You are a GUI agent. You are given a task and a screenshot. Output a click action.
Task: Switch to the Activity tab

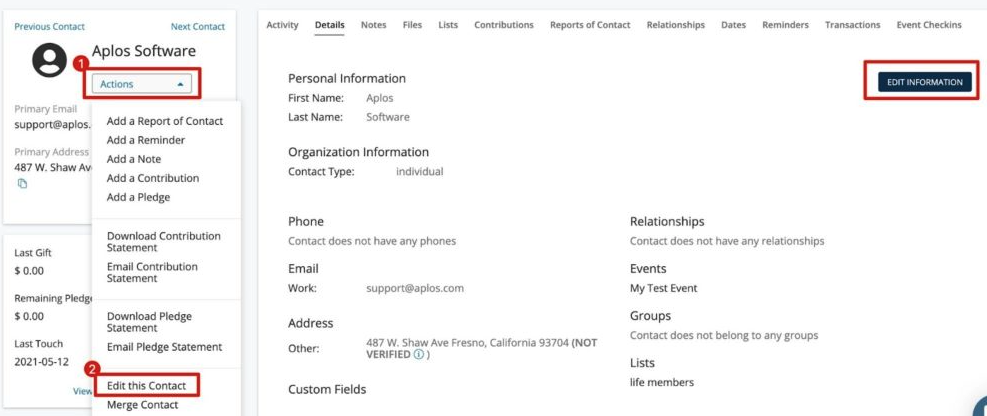[x=283, y=25]
